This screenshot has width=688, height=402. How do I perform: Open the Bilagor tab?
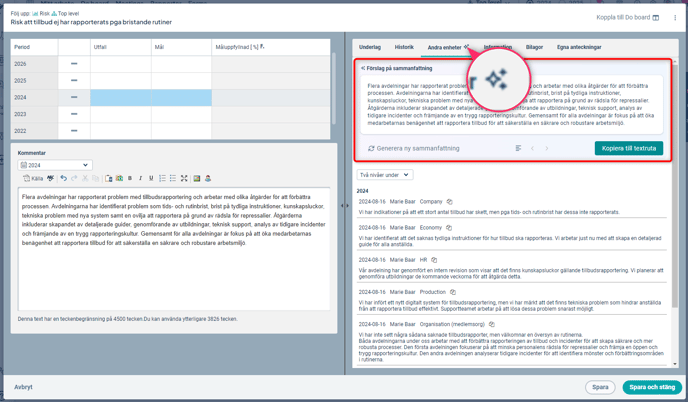(534, 47)
